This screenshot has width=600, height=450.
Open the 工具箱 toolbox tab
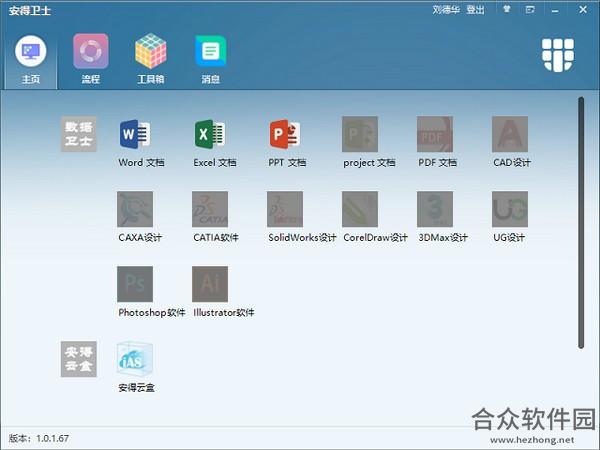(x=151, y=60)
